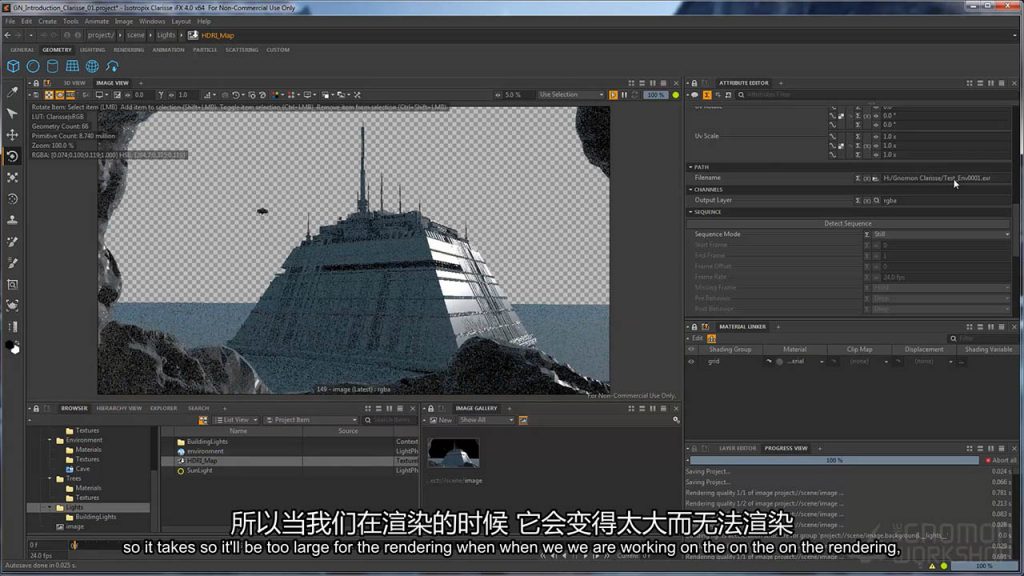Click the Edit button in Material Linker
This screenshot has height=576, width=1024.
point(697,338)
